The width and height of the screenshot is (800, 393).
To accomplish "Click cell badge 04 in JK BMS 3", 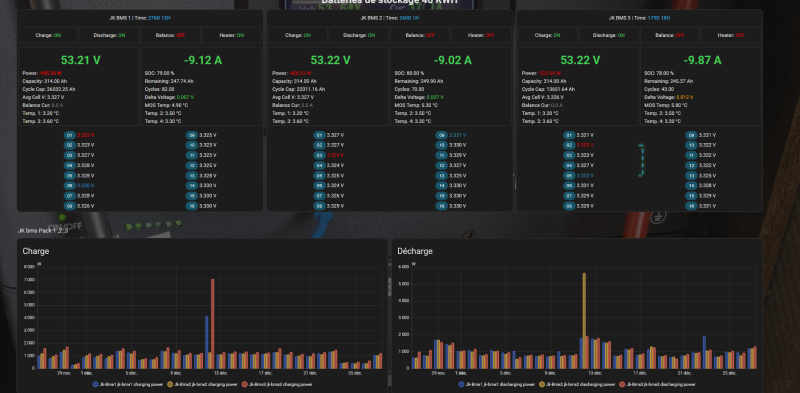I will pos(569,165).
